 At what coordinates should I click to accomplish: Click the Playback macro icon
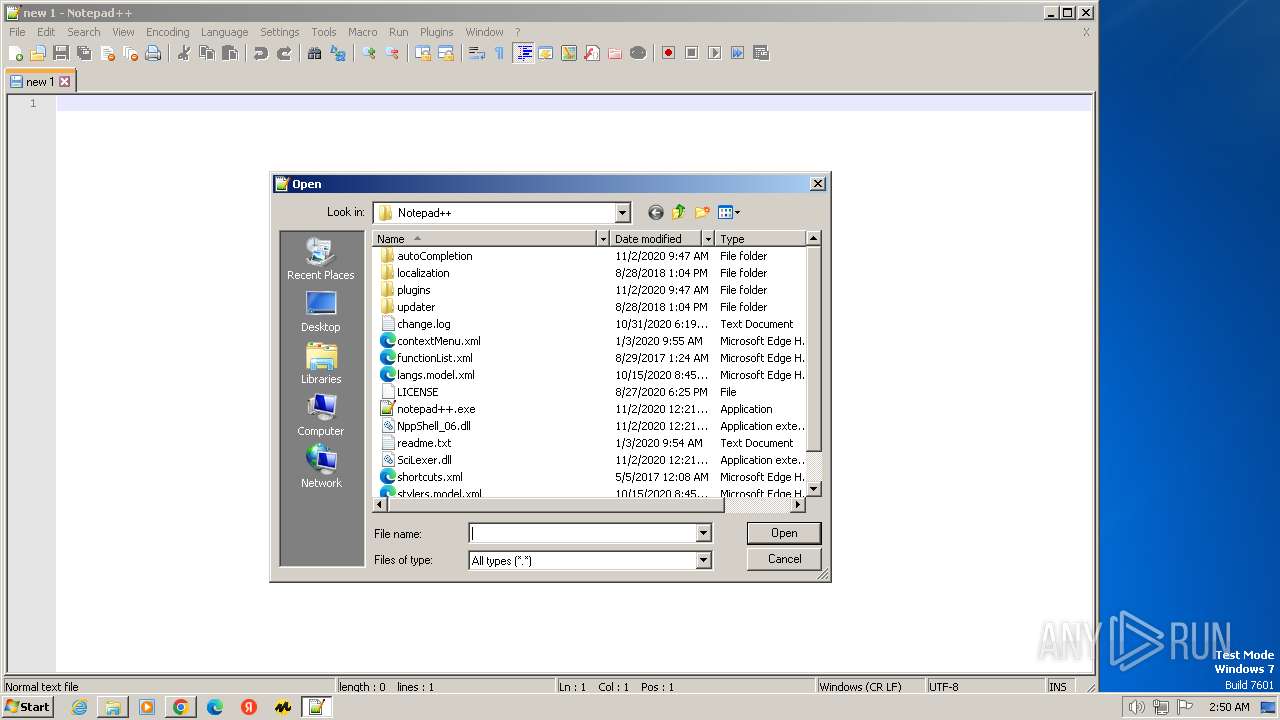[714, 53]
